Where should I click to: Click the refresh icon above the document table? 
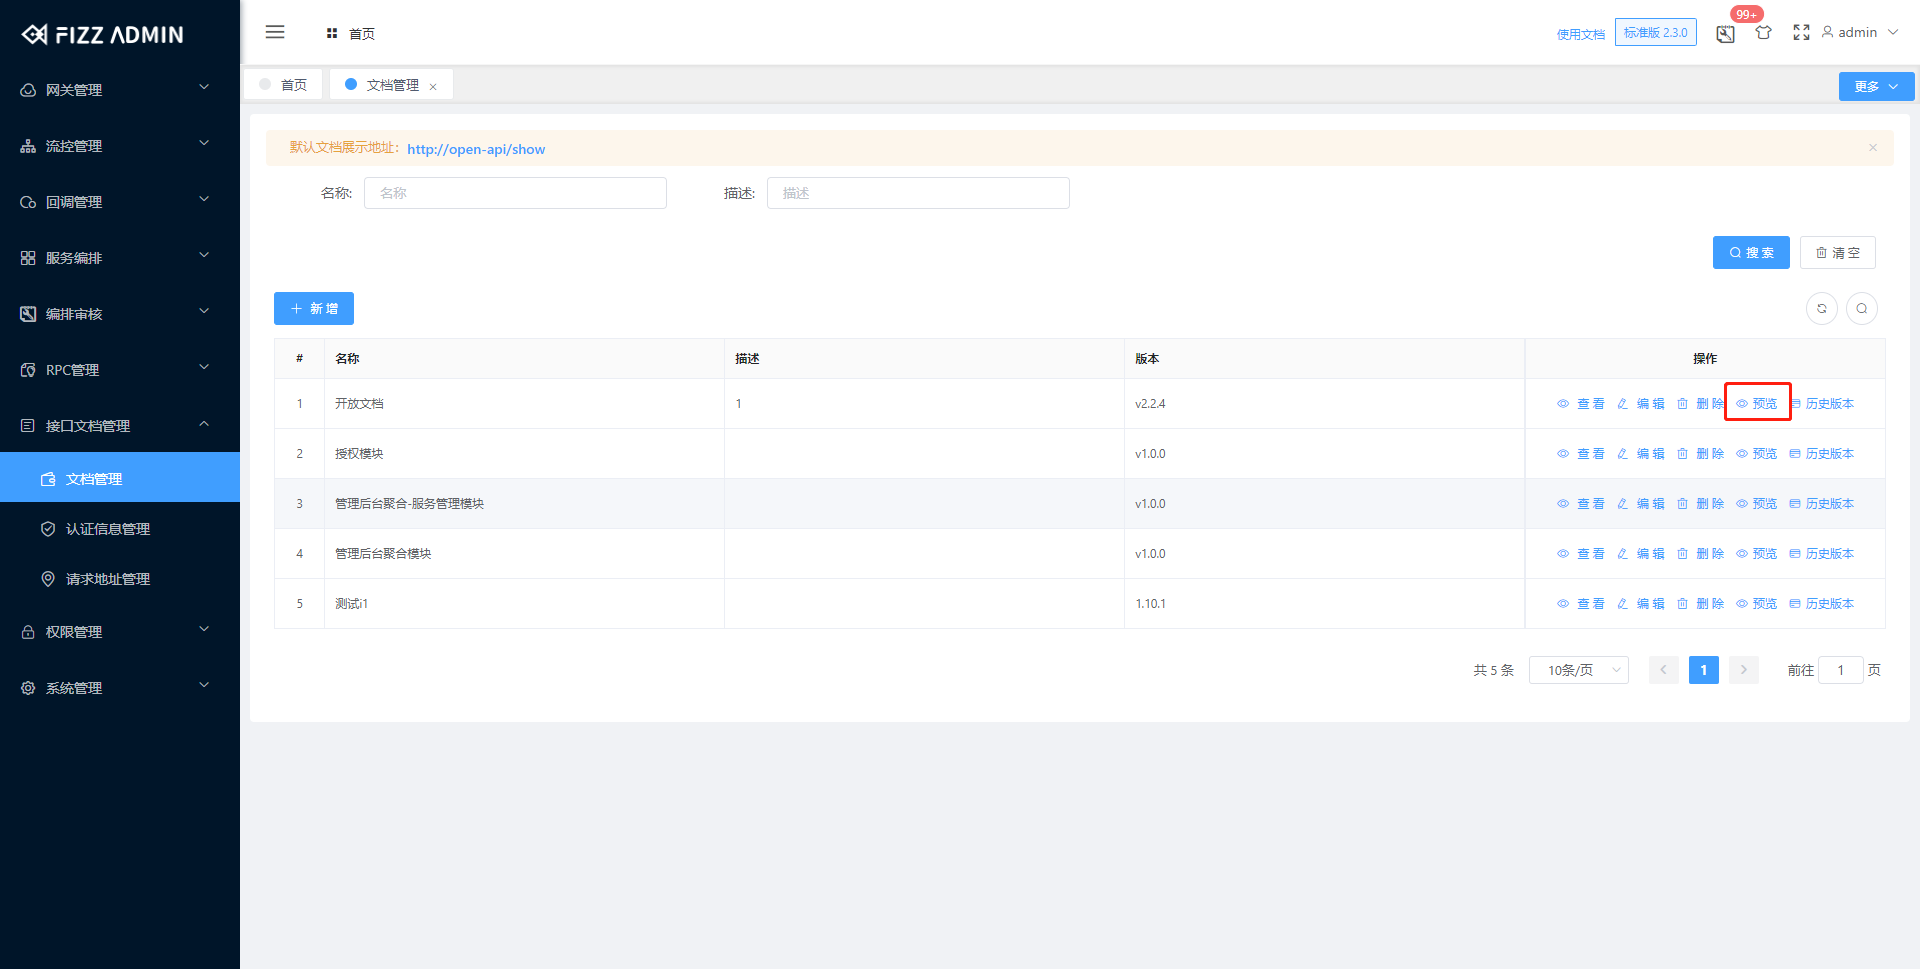click(x=1821, y=308)
